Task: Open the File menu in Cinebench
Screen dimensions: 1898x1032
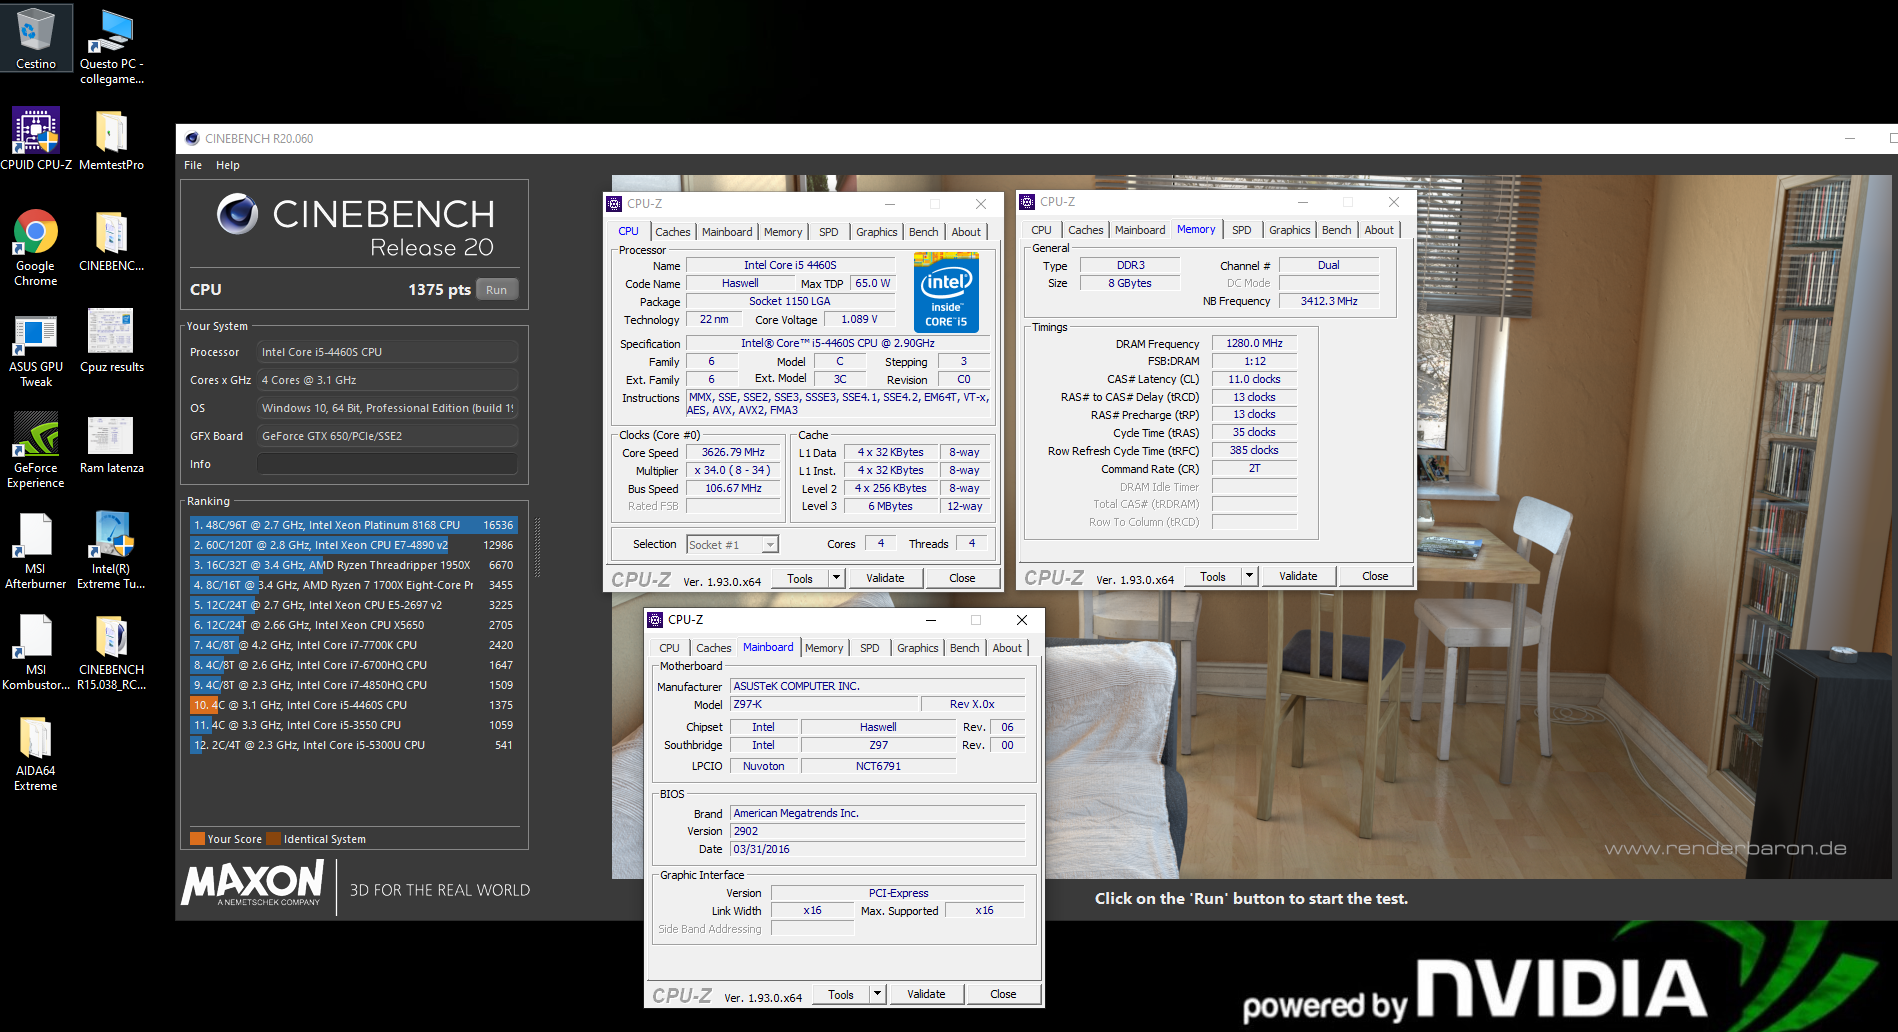Action: pyautogui.click(x=193, y=166)
